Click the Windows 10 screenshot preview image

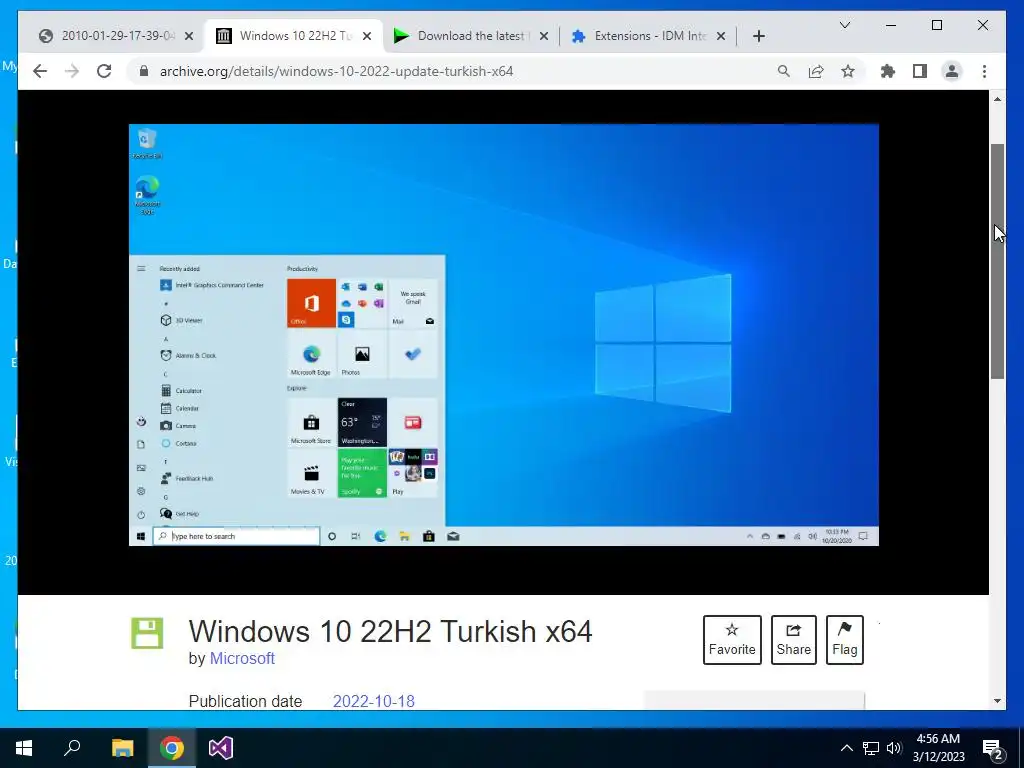(x=504, y=334)
